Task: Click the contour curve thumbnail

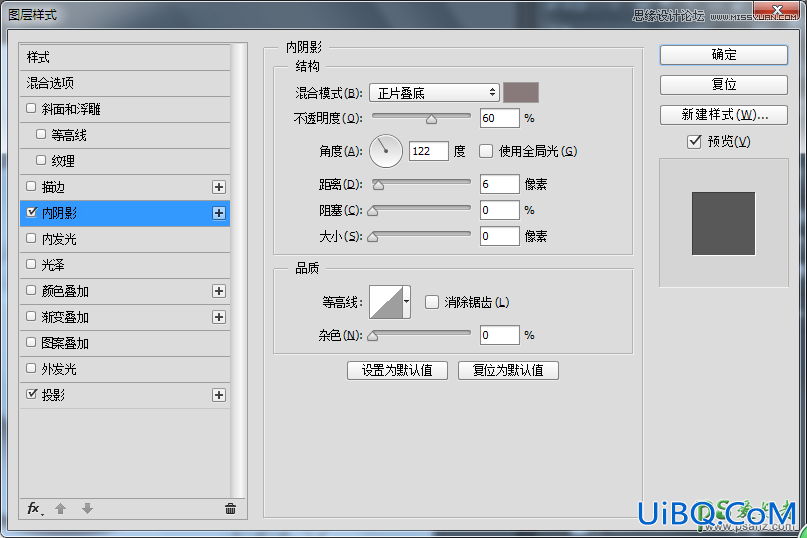Action: pyautogui.click(x=387, y=302)
